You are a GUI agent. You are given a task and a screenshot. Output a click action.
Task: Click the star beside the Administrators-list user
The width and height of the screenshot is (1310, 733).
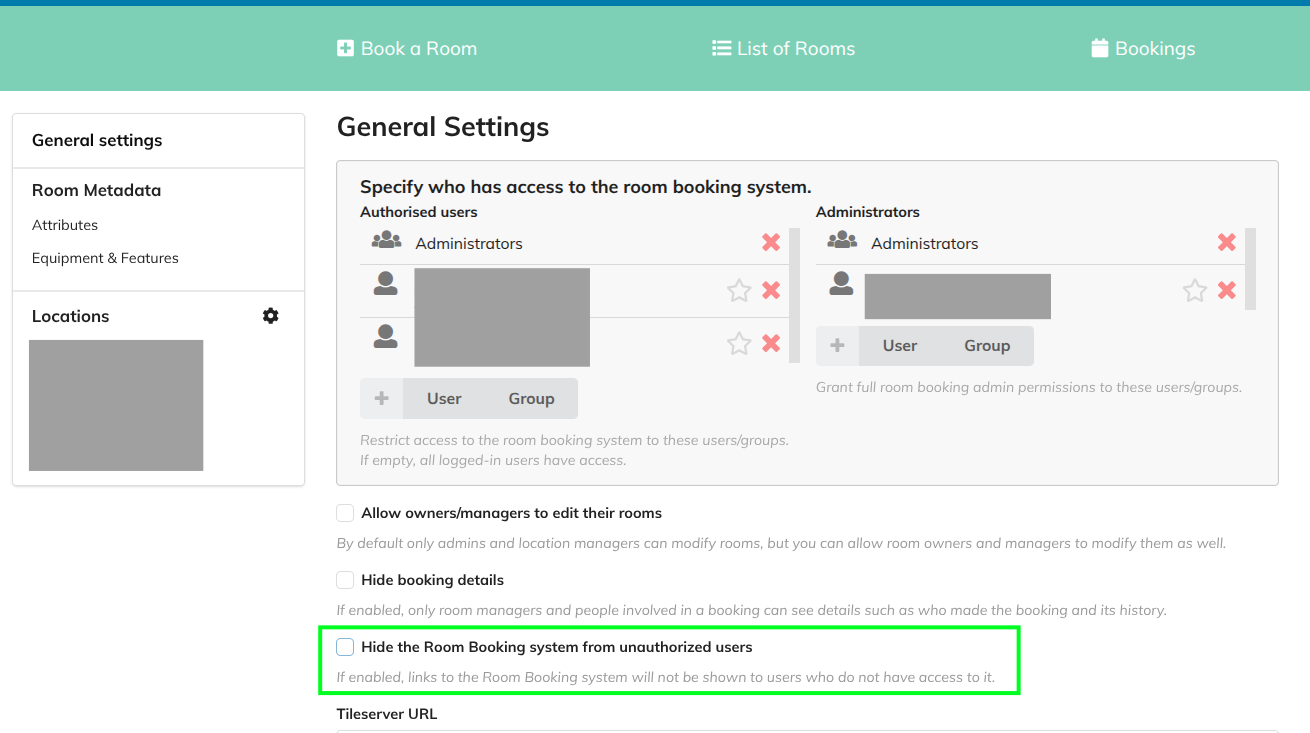point(1194,291)
